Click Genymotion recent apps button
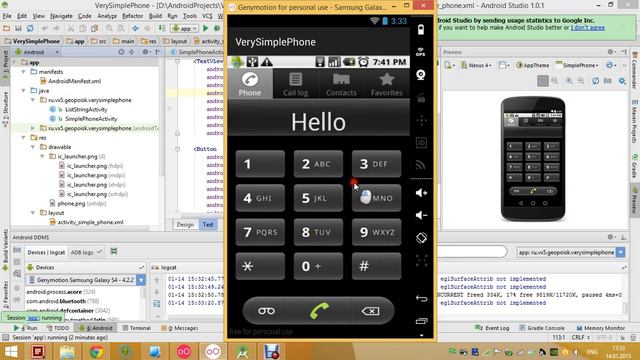This screenshot has width=640, height=360. (x=421, y=321)
